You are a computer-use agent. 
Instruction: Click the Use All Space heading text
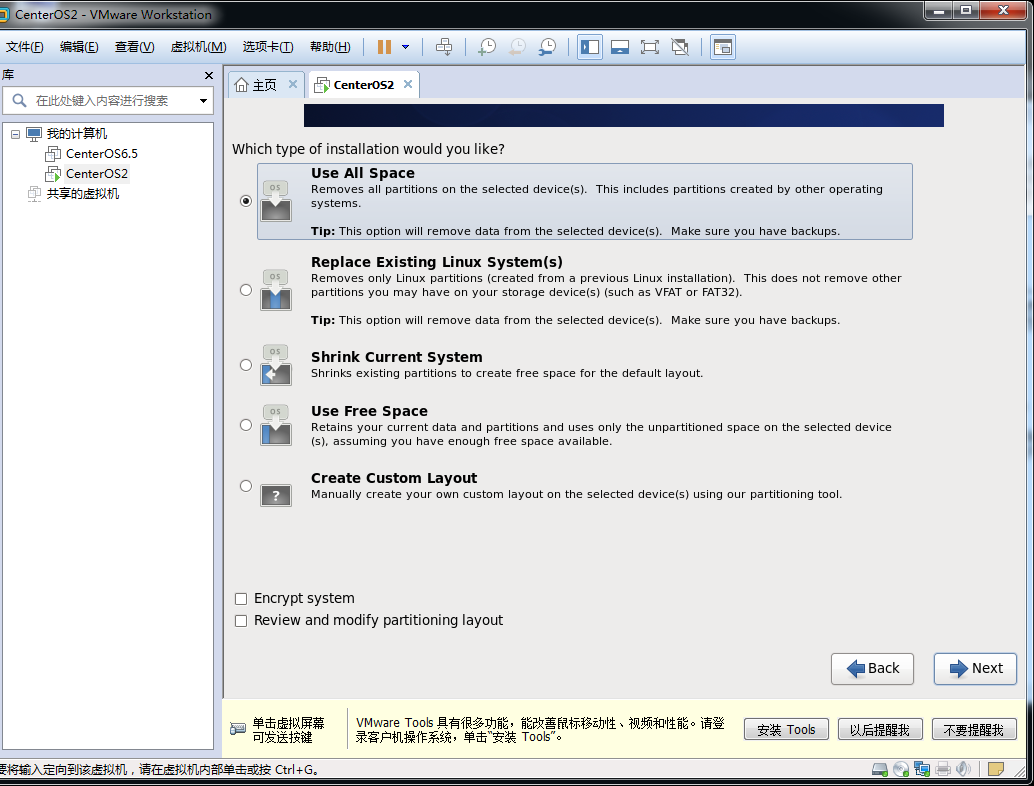tap(363, 173)
